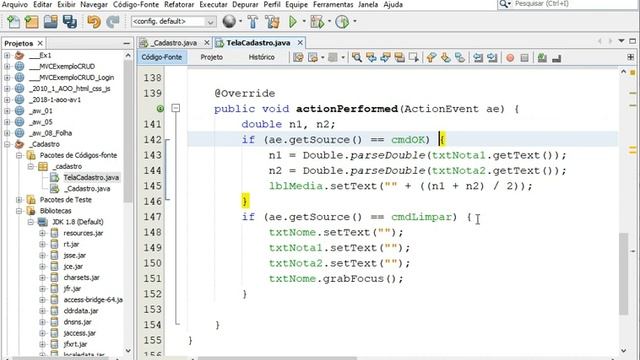Click the globe browser icon in toolbar
Image resolution: width=640 pixels, height=360 pixels.
tap(229, 21)
